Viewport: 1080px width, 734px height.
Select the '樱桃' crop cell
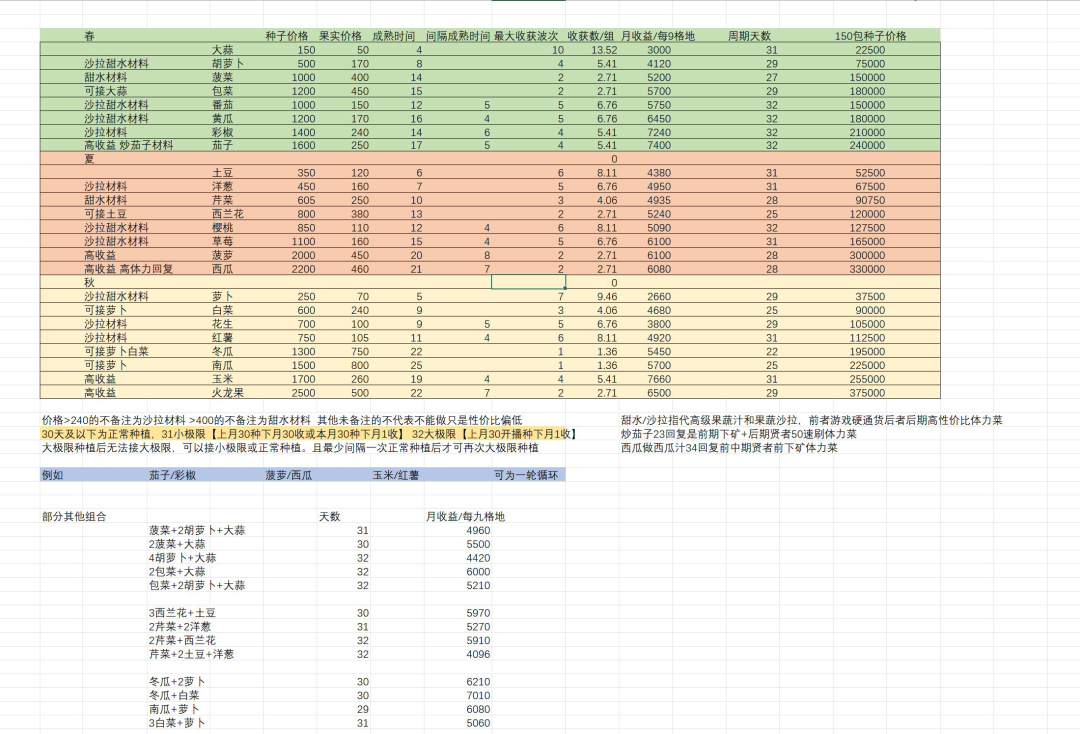click(x=222, y=228)
